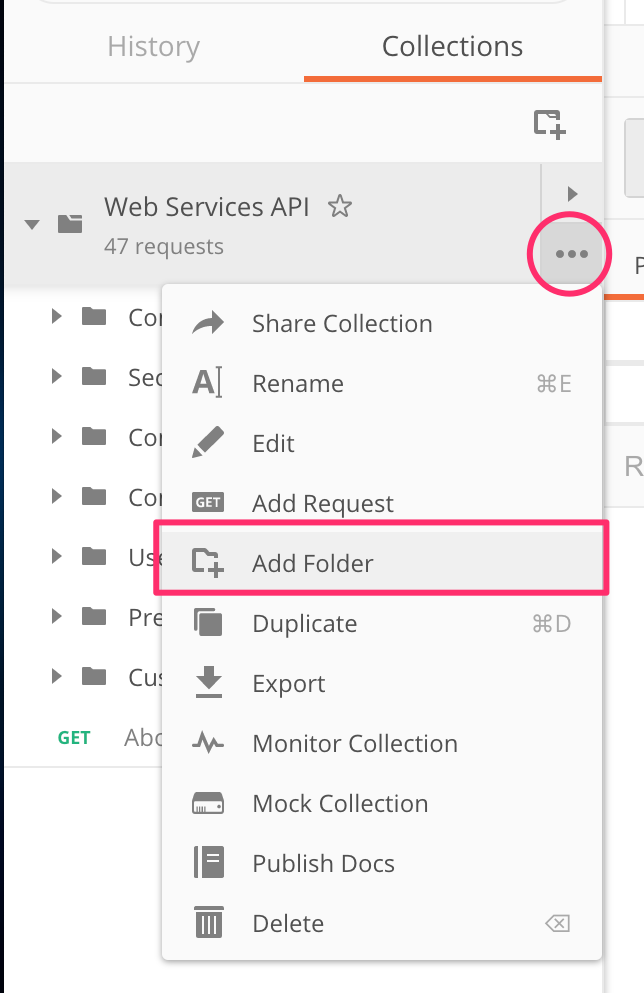Screen dimensions: 644x993
Task: Select Publish Docs menu option
Action: tap(323, 863)
